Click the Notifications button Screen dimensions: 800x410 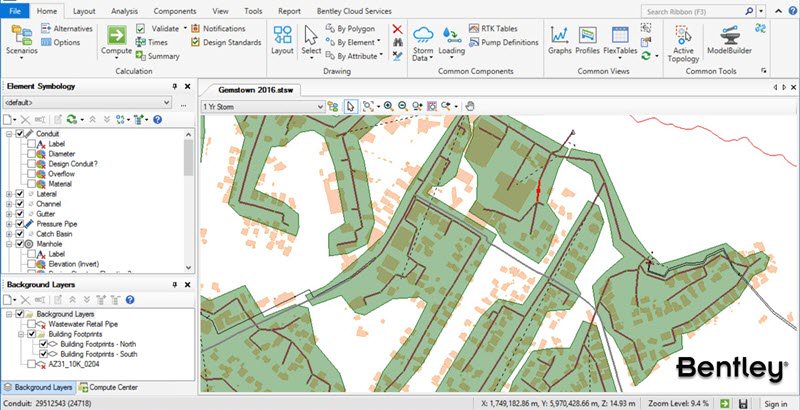218,29
